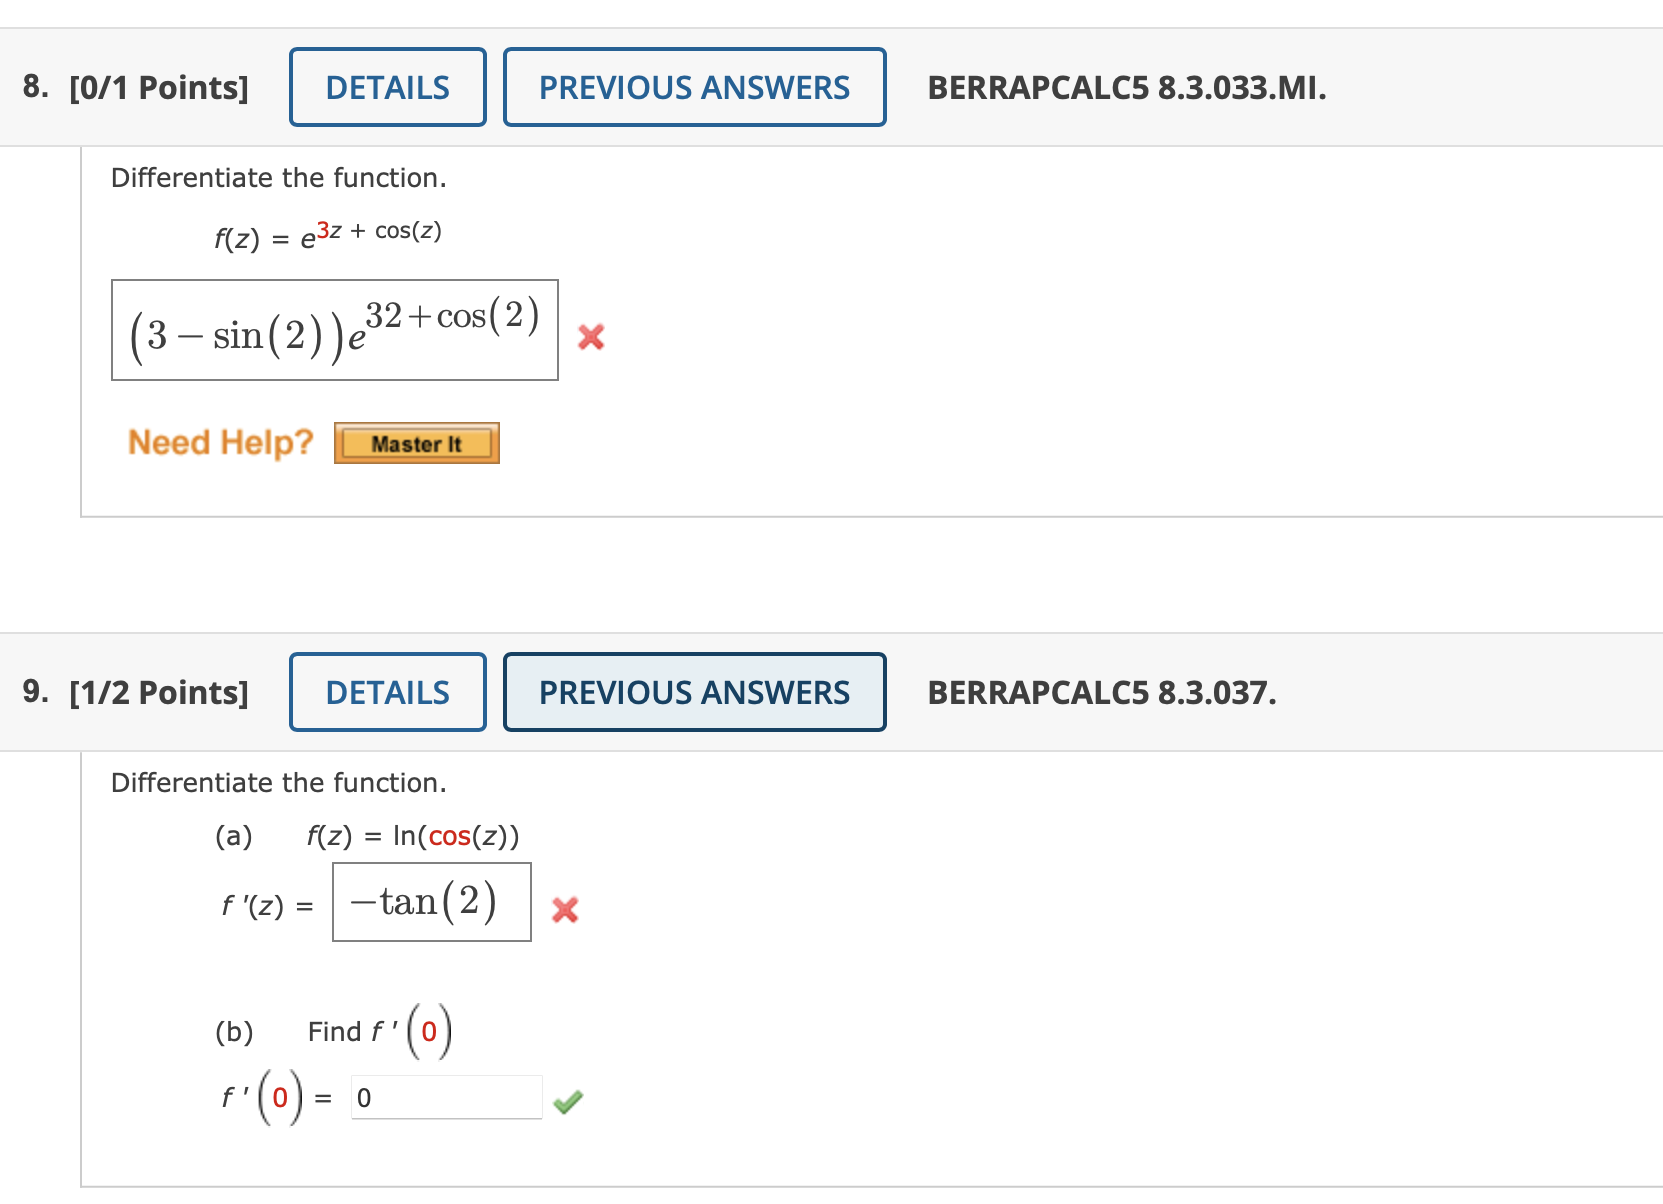Click the Need Help? link
This screenshot has height=1204, width=1663.
[221, 441]
